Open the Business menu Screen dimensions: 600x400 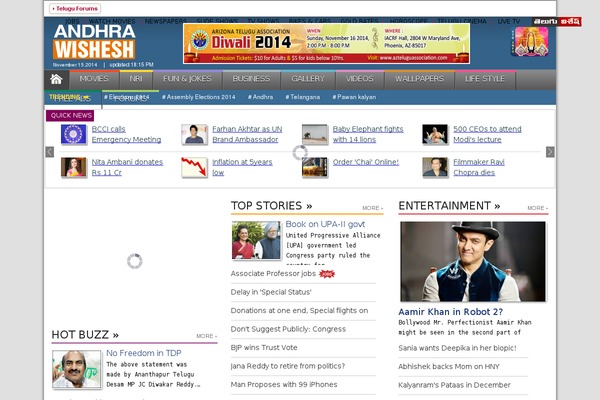pos(251,79)
